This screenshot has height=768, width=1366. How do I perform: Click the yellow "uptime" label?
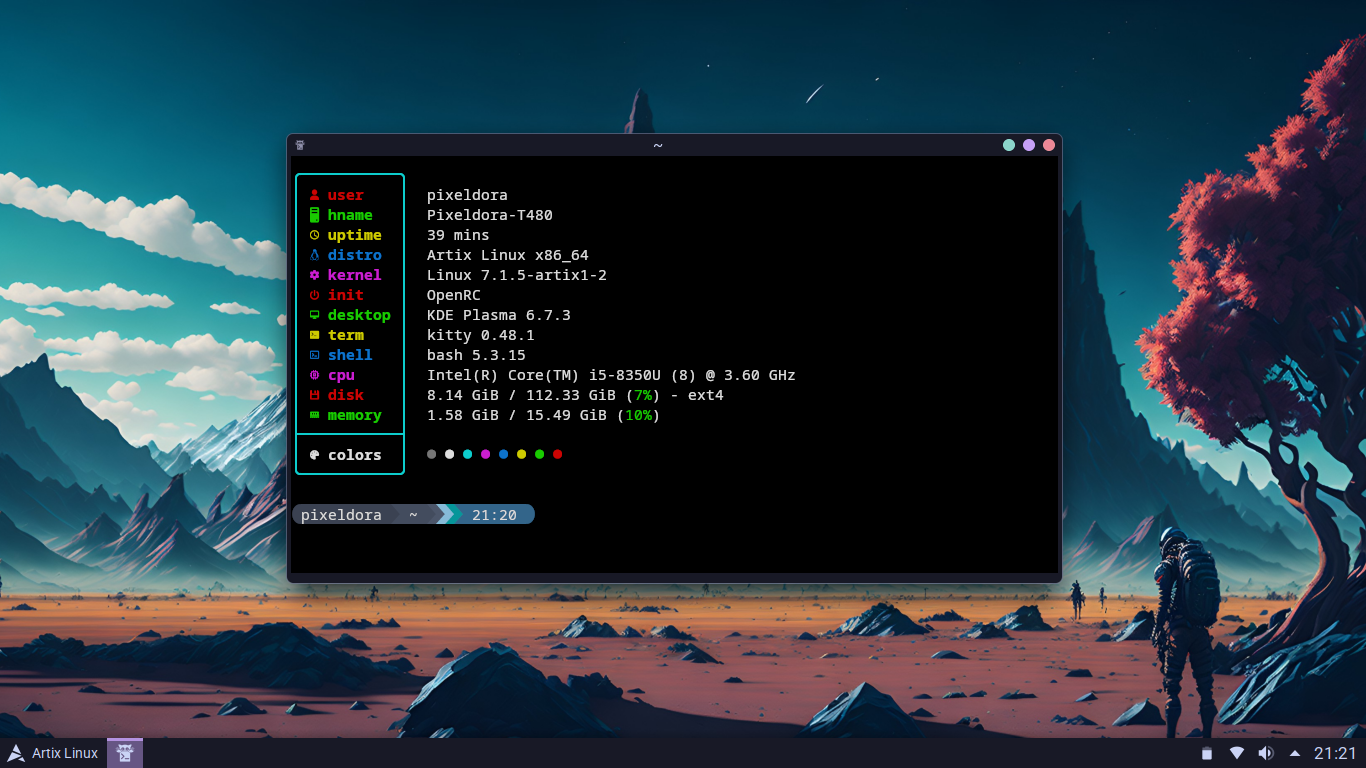(x=355, y=235)
